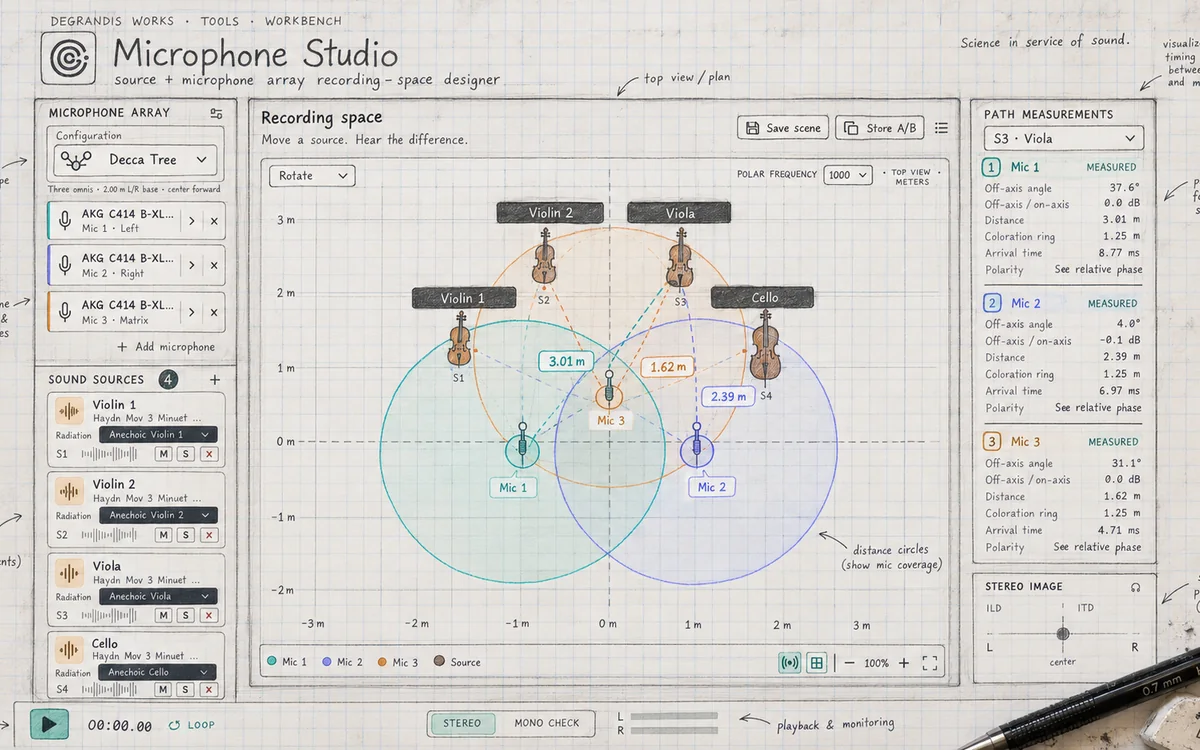The image size is (1200, 750).
Task: Zoom out with the minus button
Action: point(849,663)
